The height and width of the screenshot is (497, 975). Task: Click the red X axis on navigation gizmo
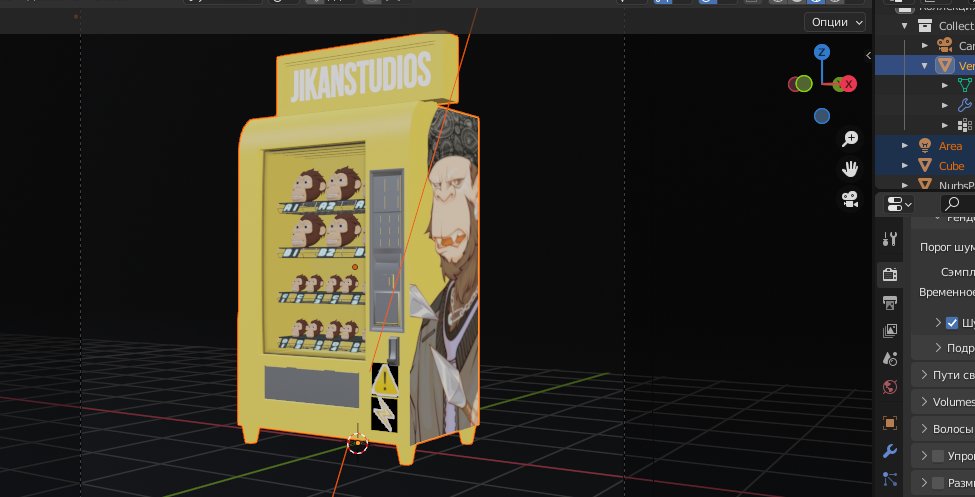click(849, 83)
